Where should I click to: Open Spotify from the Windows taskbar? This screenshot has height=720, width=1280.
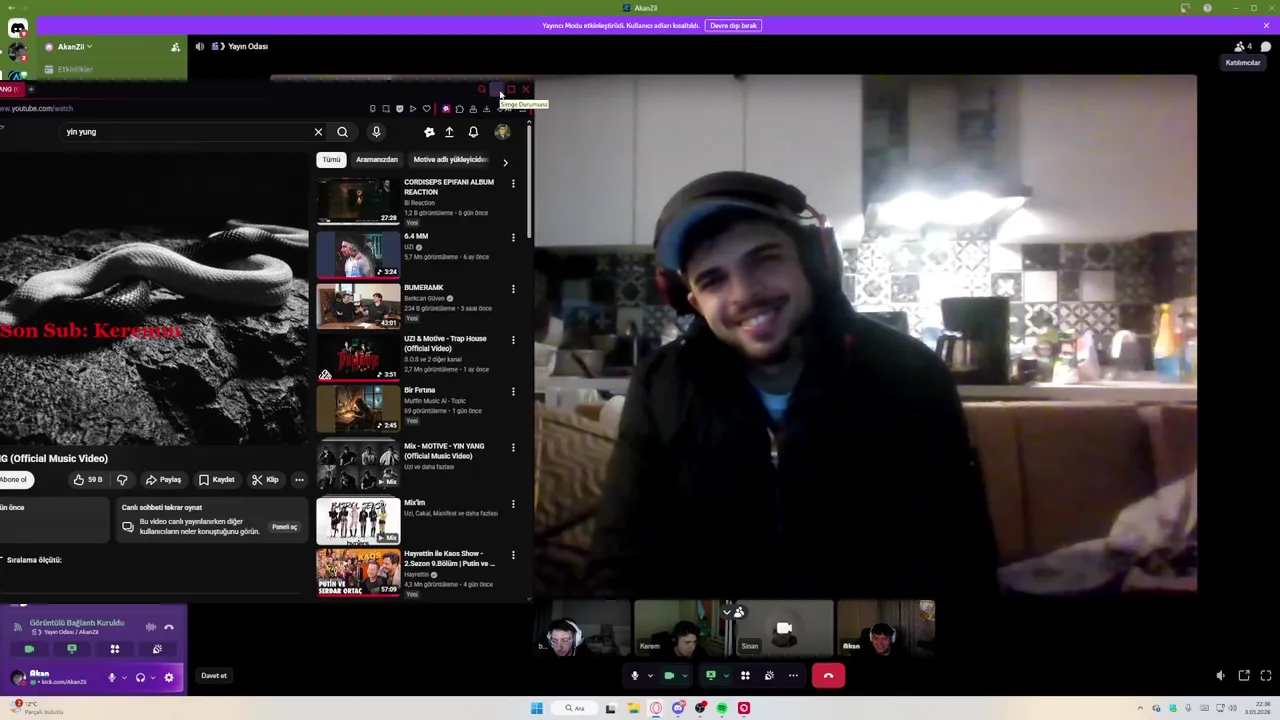[x=722, y=708]
